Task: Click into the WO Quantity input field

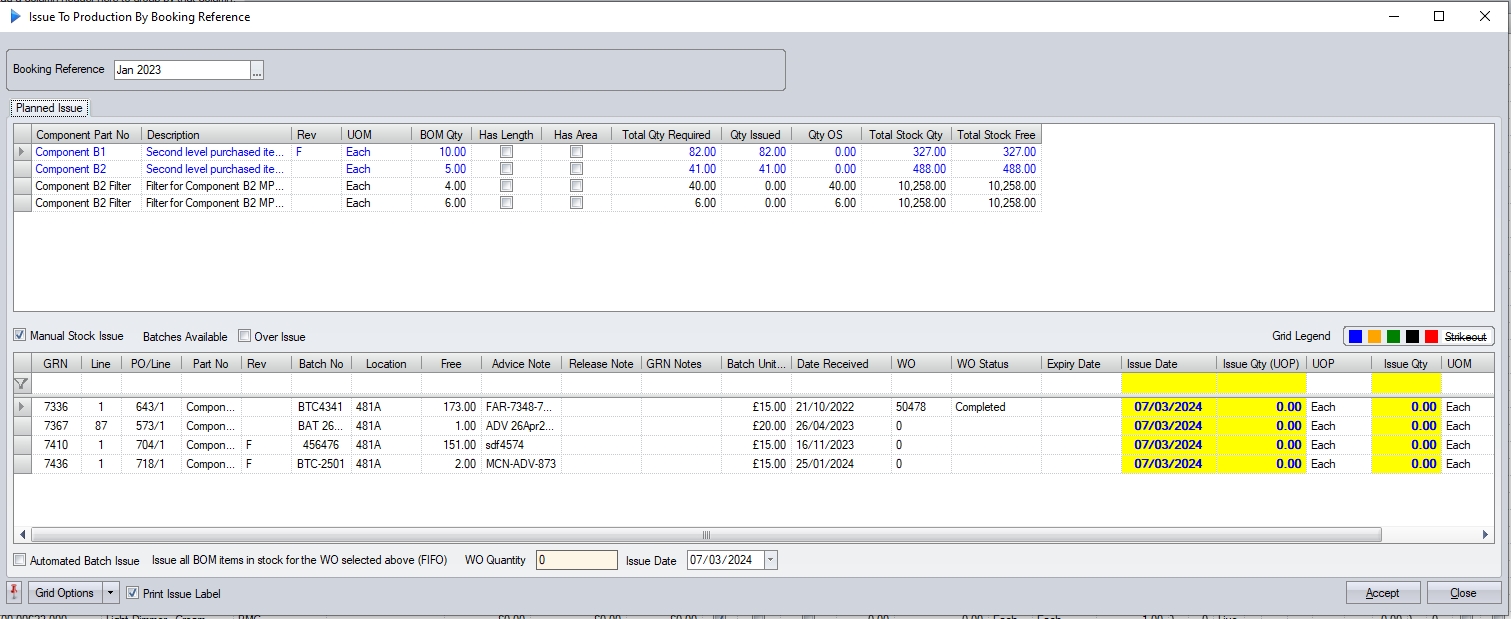Action: click(577, 561)
